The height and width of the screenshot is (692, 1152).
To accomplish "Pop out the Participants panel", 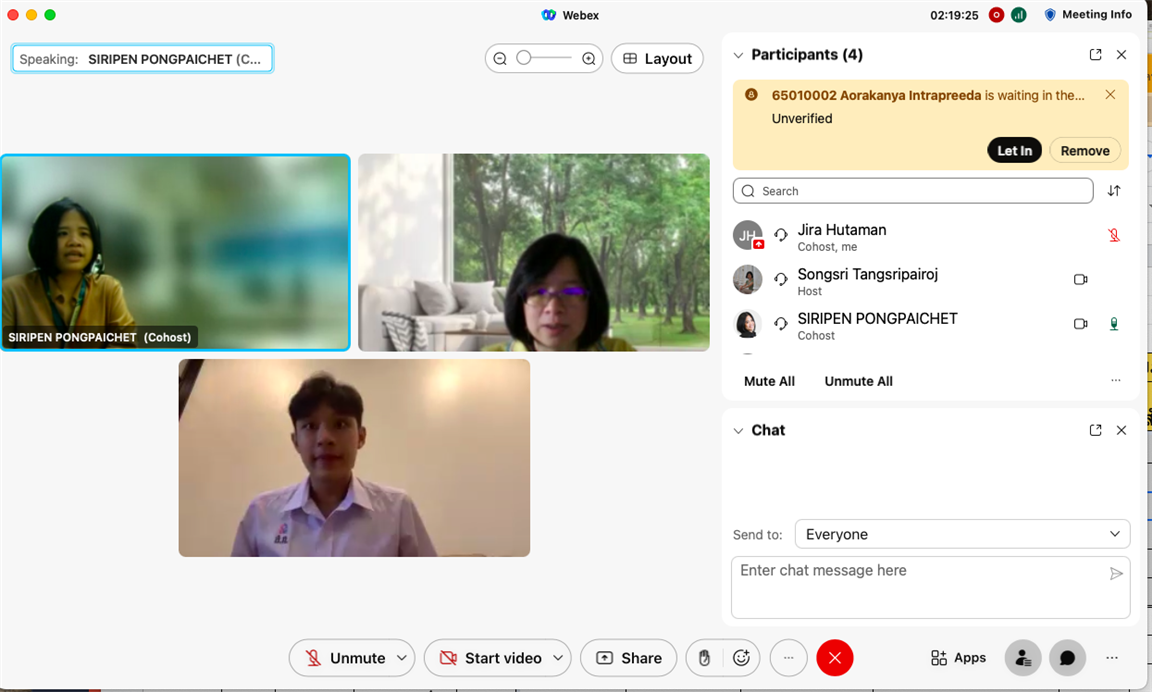I will tap(1095, 55).
